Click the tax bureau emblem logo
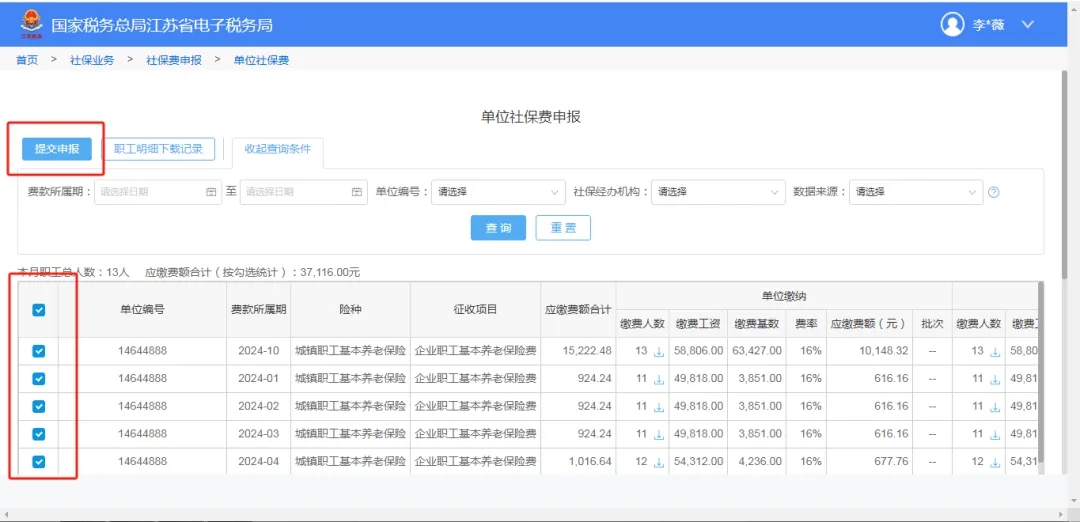 pyautogui.click(x=31, y=24)
